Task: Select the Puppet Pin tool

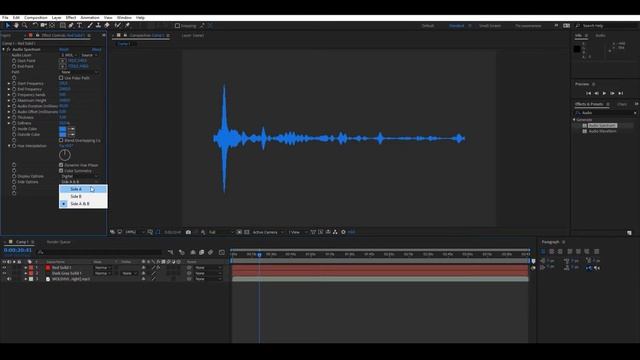Action: 127,25
